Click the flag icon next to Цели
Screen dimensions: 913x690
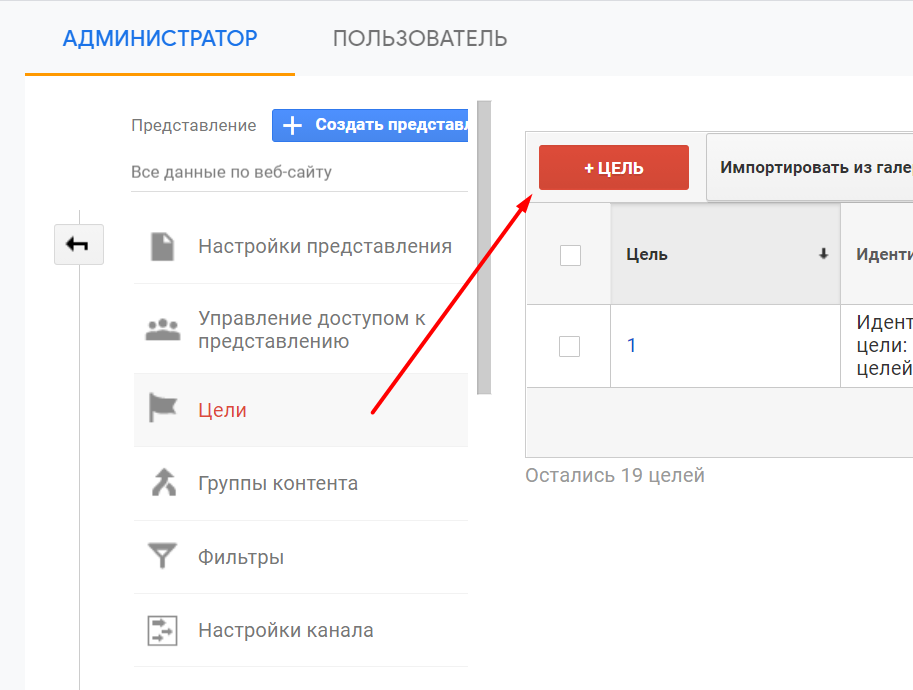(162, 407)
